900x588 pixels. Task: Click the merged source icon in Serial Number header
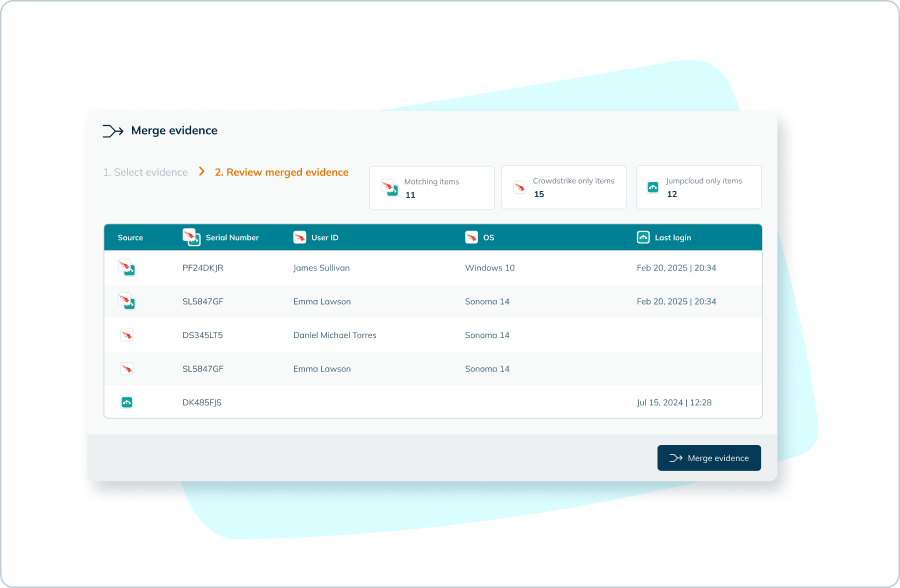(x=191, y=237)
